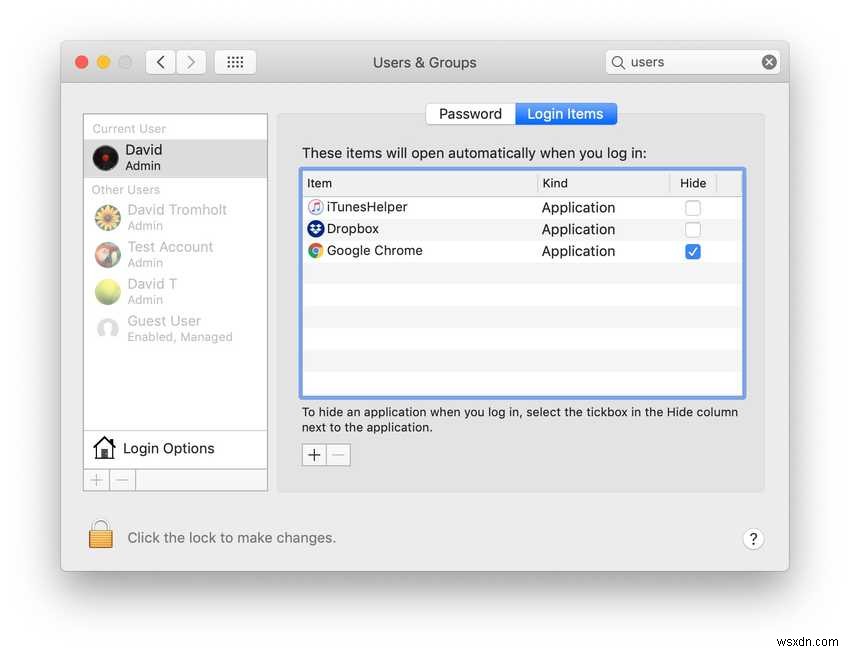Click the Login Options house icon

pyautogui.click(x=104, y=448)
